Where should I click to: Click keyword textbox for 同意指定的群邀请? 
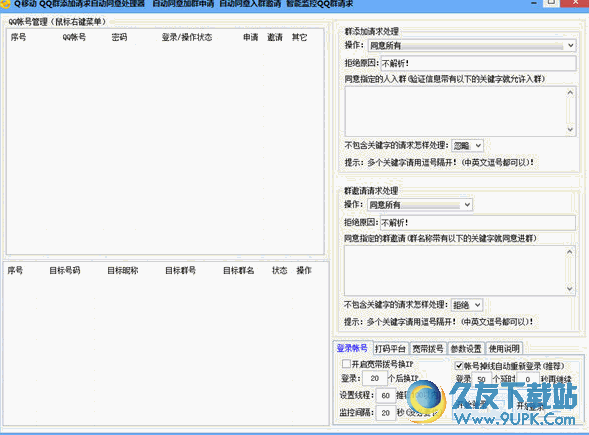(x=459, y=270)
